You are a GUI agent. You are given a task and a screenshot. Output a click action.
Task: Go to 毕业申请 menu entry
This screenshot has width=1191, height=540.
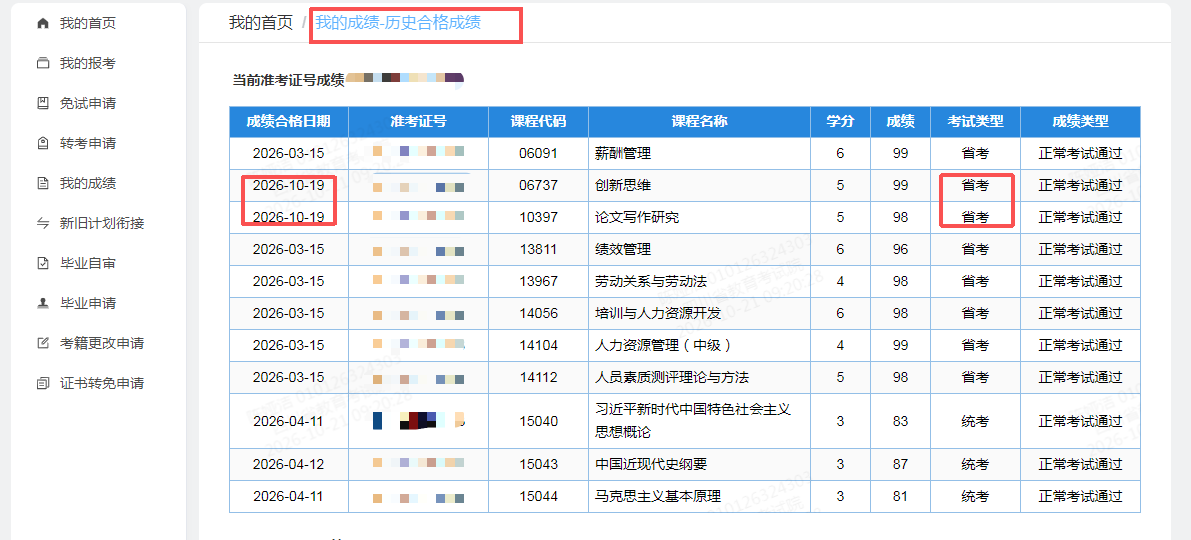(87, 303)
